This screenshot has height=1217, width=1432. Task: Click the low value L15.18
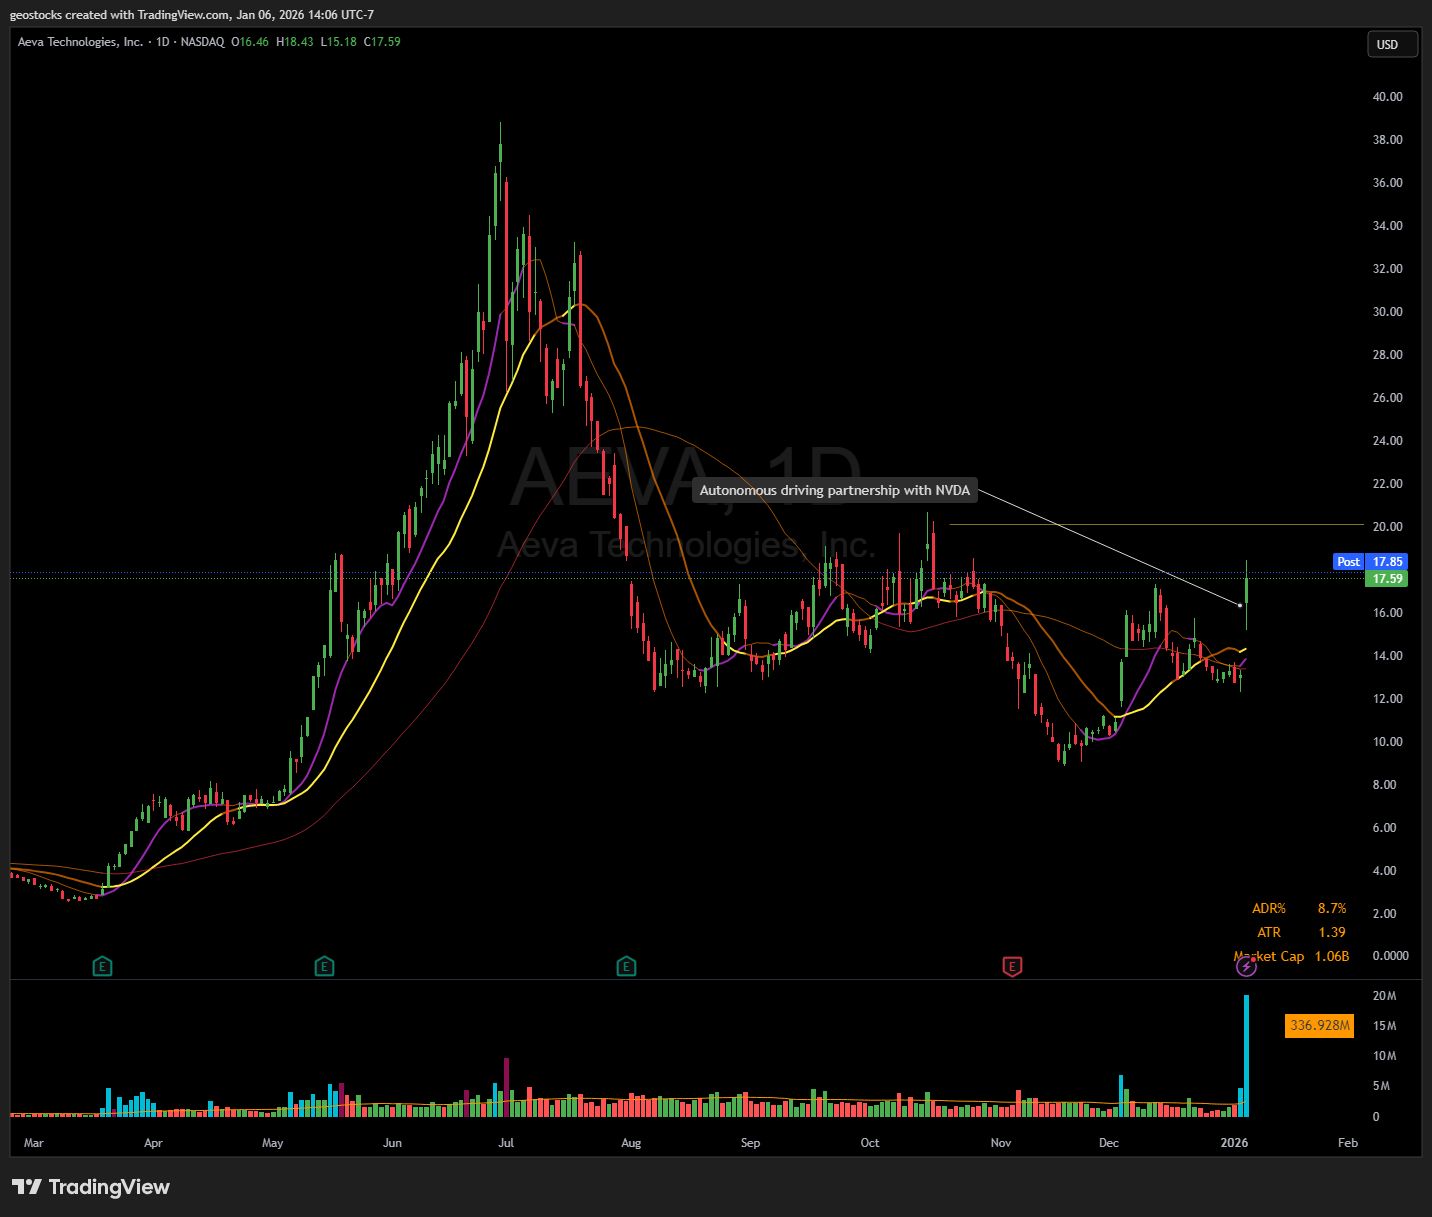pyautogui.click(x=339, y=42)
